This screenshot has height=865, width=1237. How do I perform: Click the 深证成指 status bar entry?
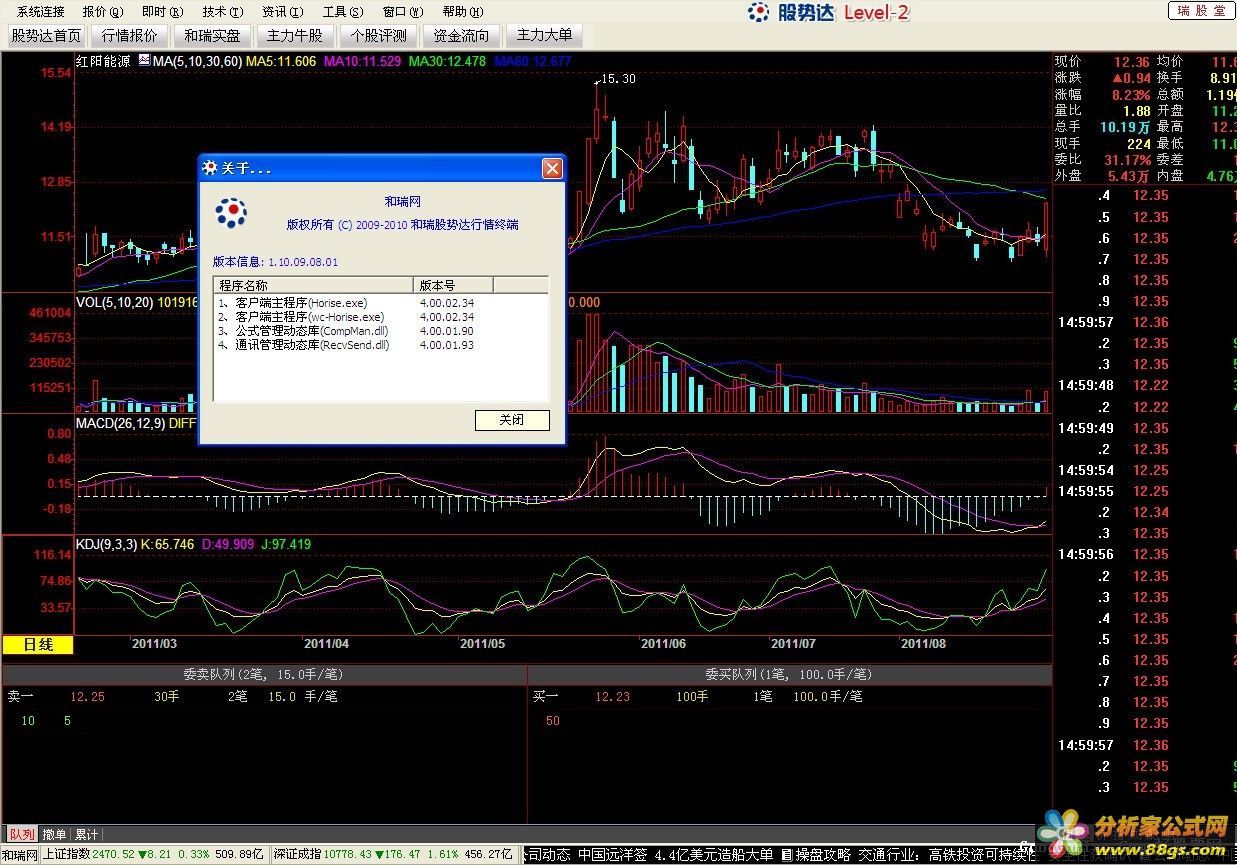point(395,855)
